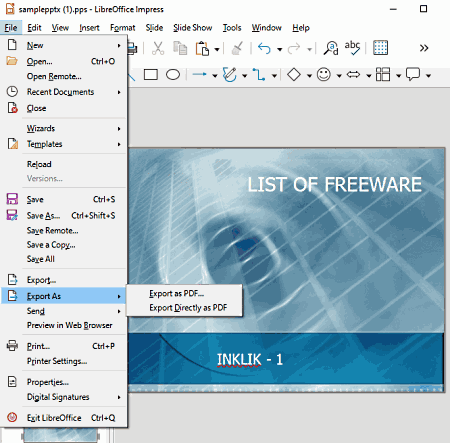Click the Exit LibreOffice power icon
The image size is (450, 443).
pos(12,417)
